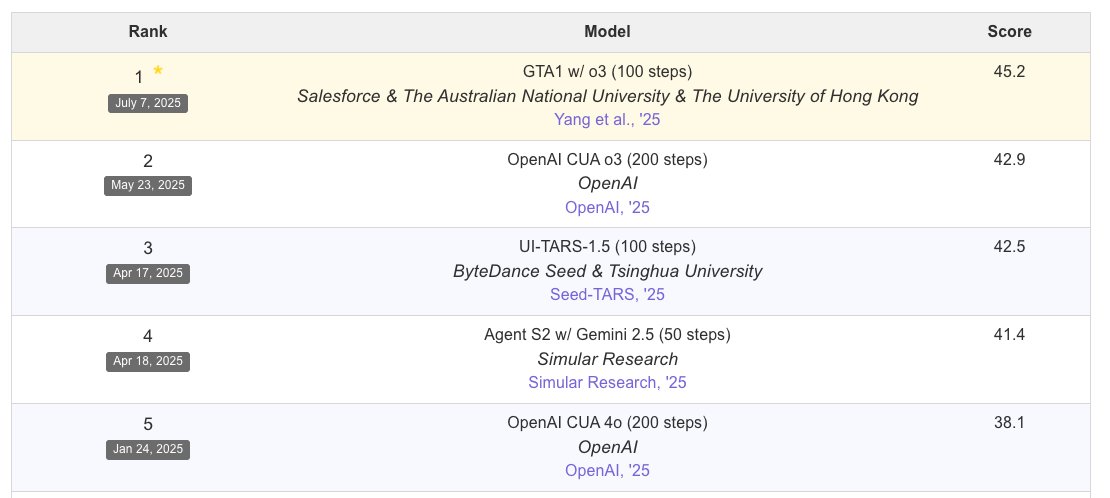The width and height of the screenshot is (1110, 498).
Task: Click the Salesforce & Australian National University affiliation
Action: click(x=607, y=96)
